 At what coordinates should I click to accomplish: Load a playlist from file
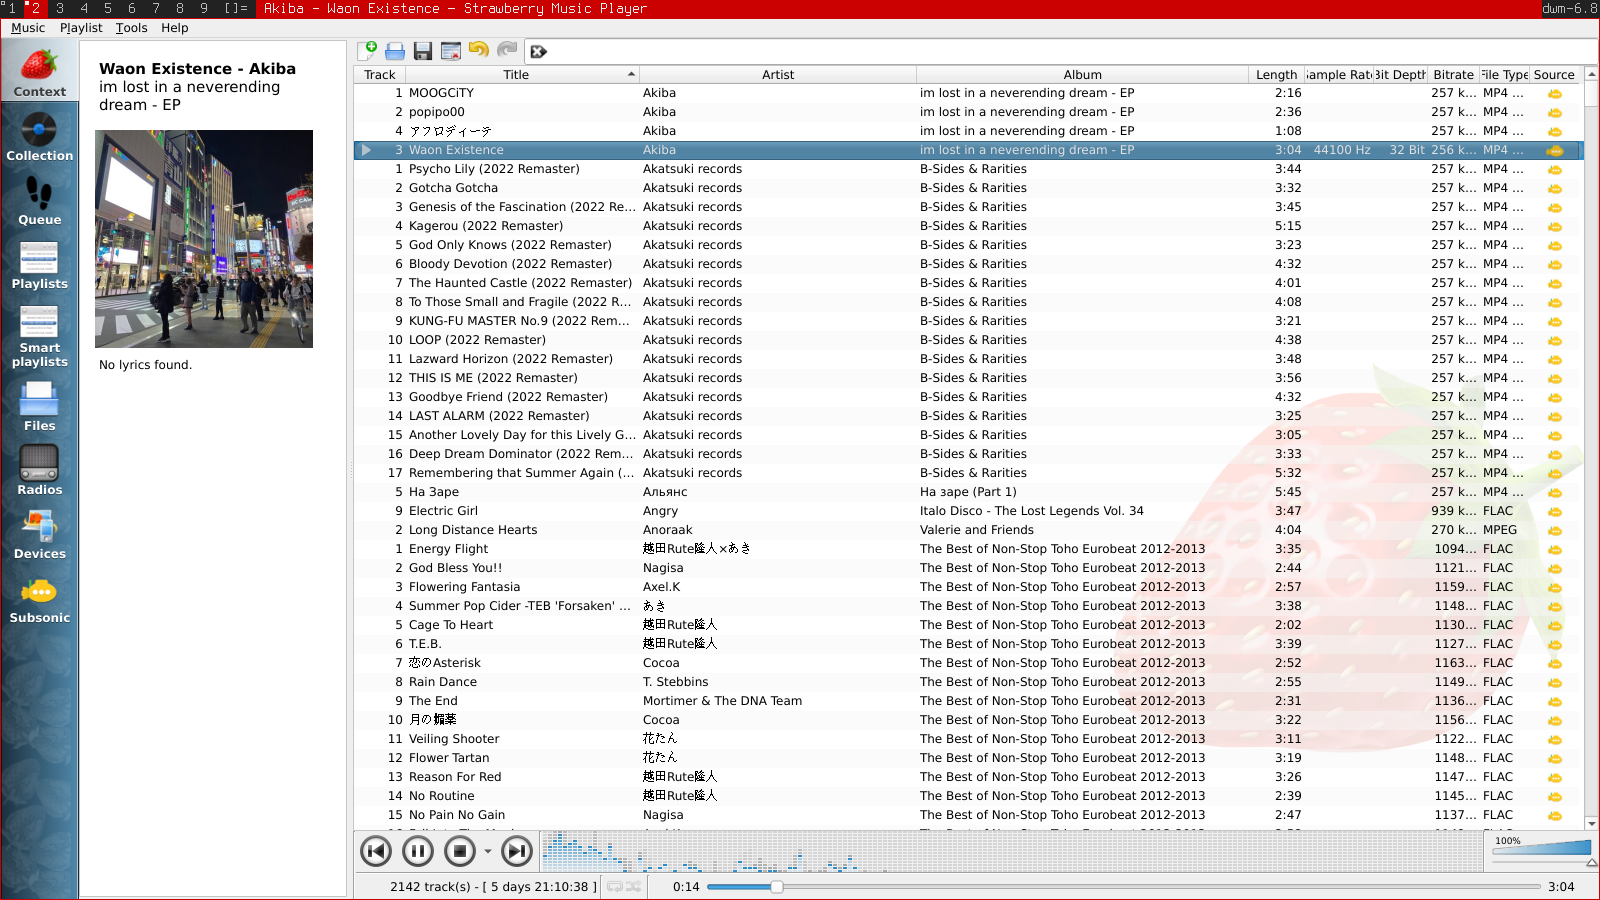395,51
